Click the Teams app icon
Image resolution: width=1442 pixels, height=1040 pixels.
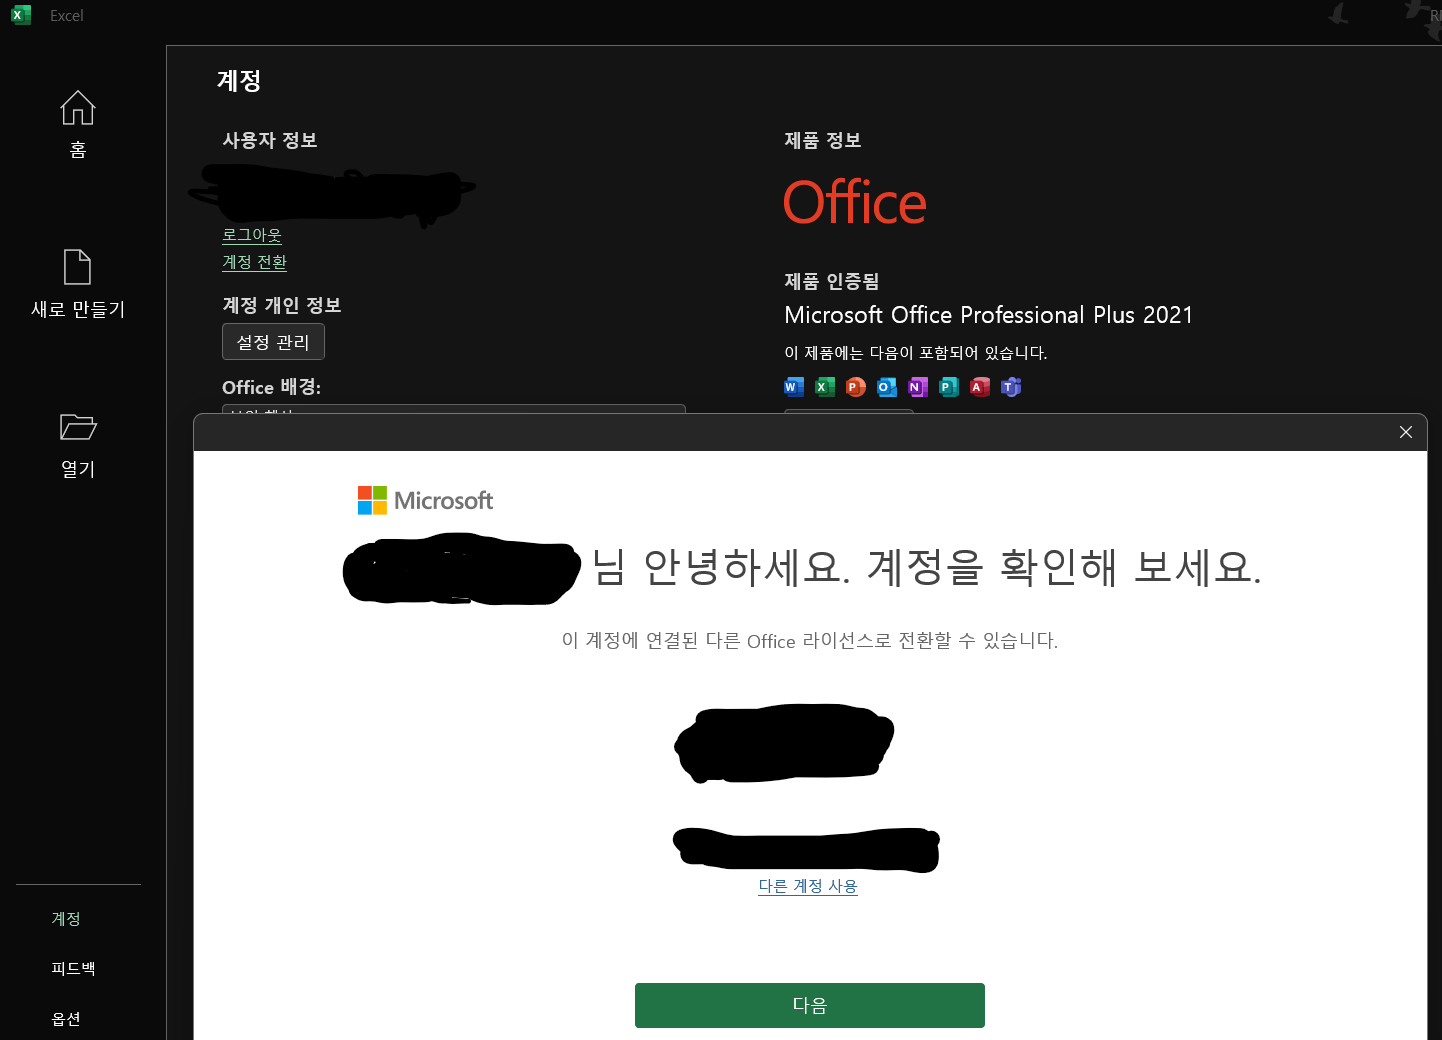[x=1011, y=387]
